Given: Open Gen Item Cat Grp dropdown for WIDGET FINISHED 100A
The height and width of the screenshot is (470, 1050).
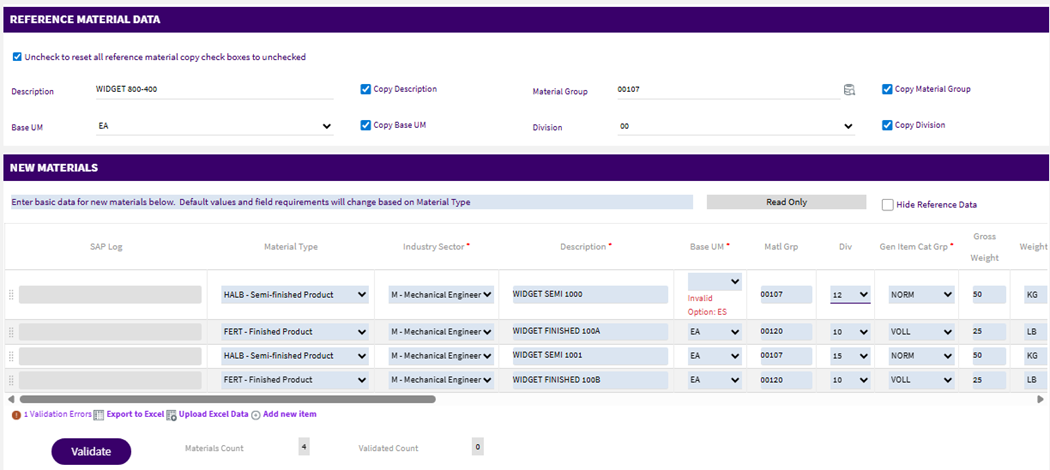Looking at the screenshot, I should (921, 332).
